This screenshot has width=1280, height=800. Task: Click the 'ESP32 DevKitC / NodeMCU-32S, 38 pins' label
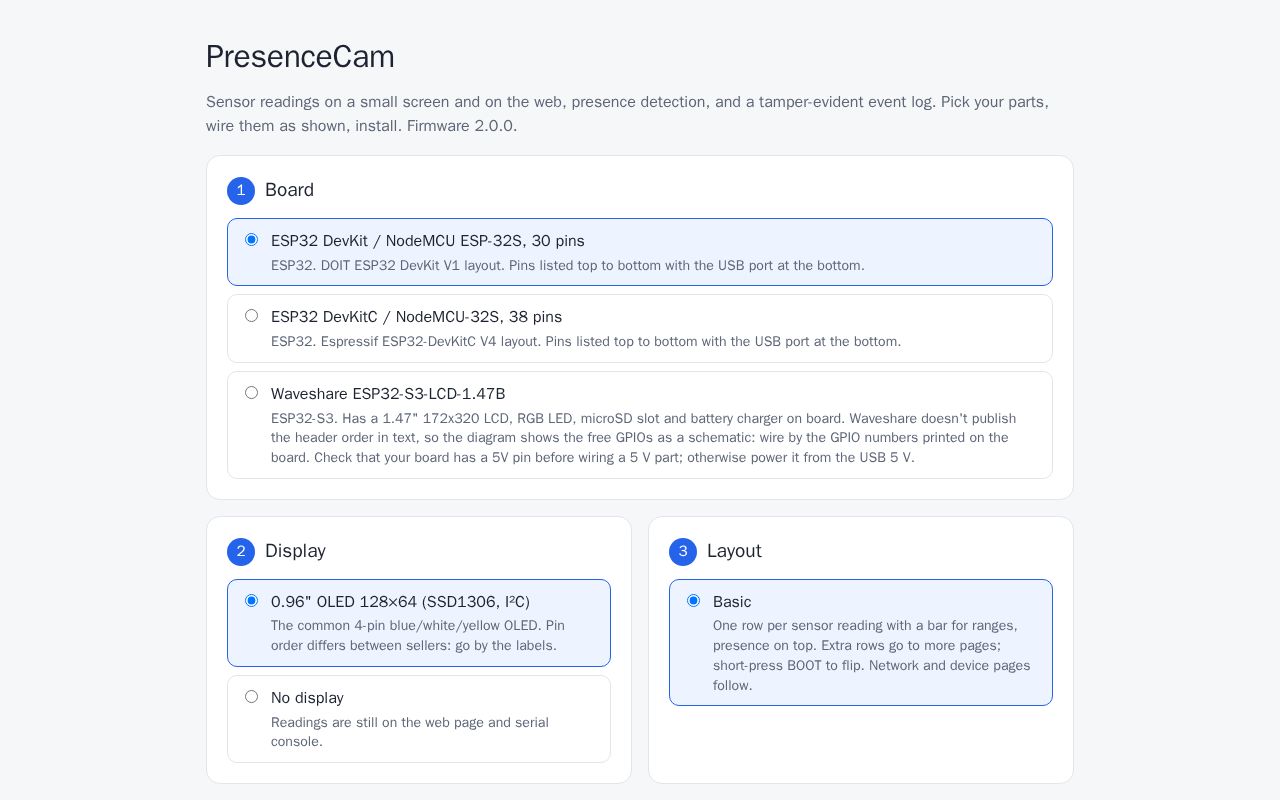[x=416, y=317]
